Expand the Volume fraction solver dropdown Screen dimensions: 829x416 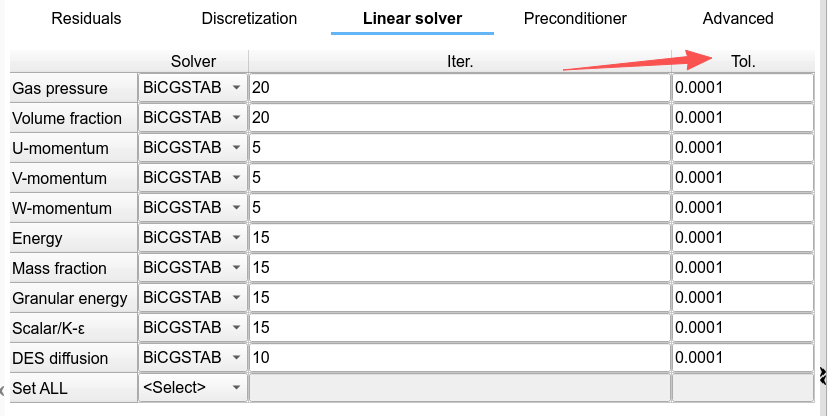coord(193,118)
